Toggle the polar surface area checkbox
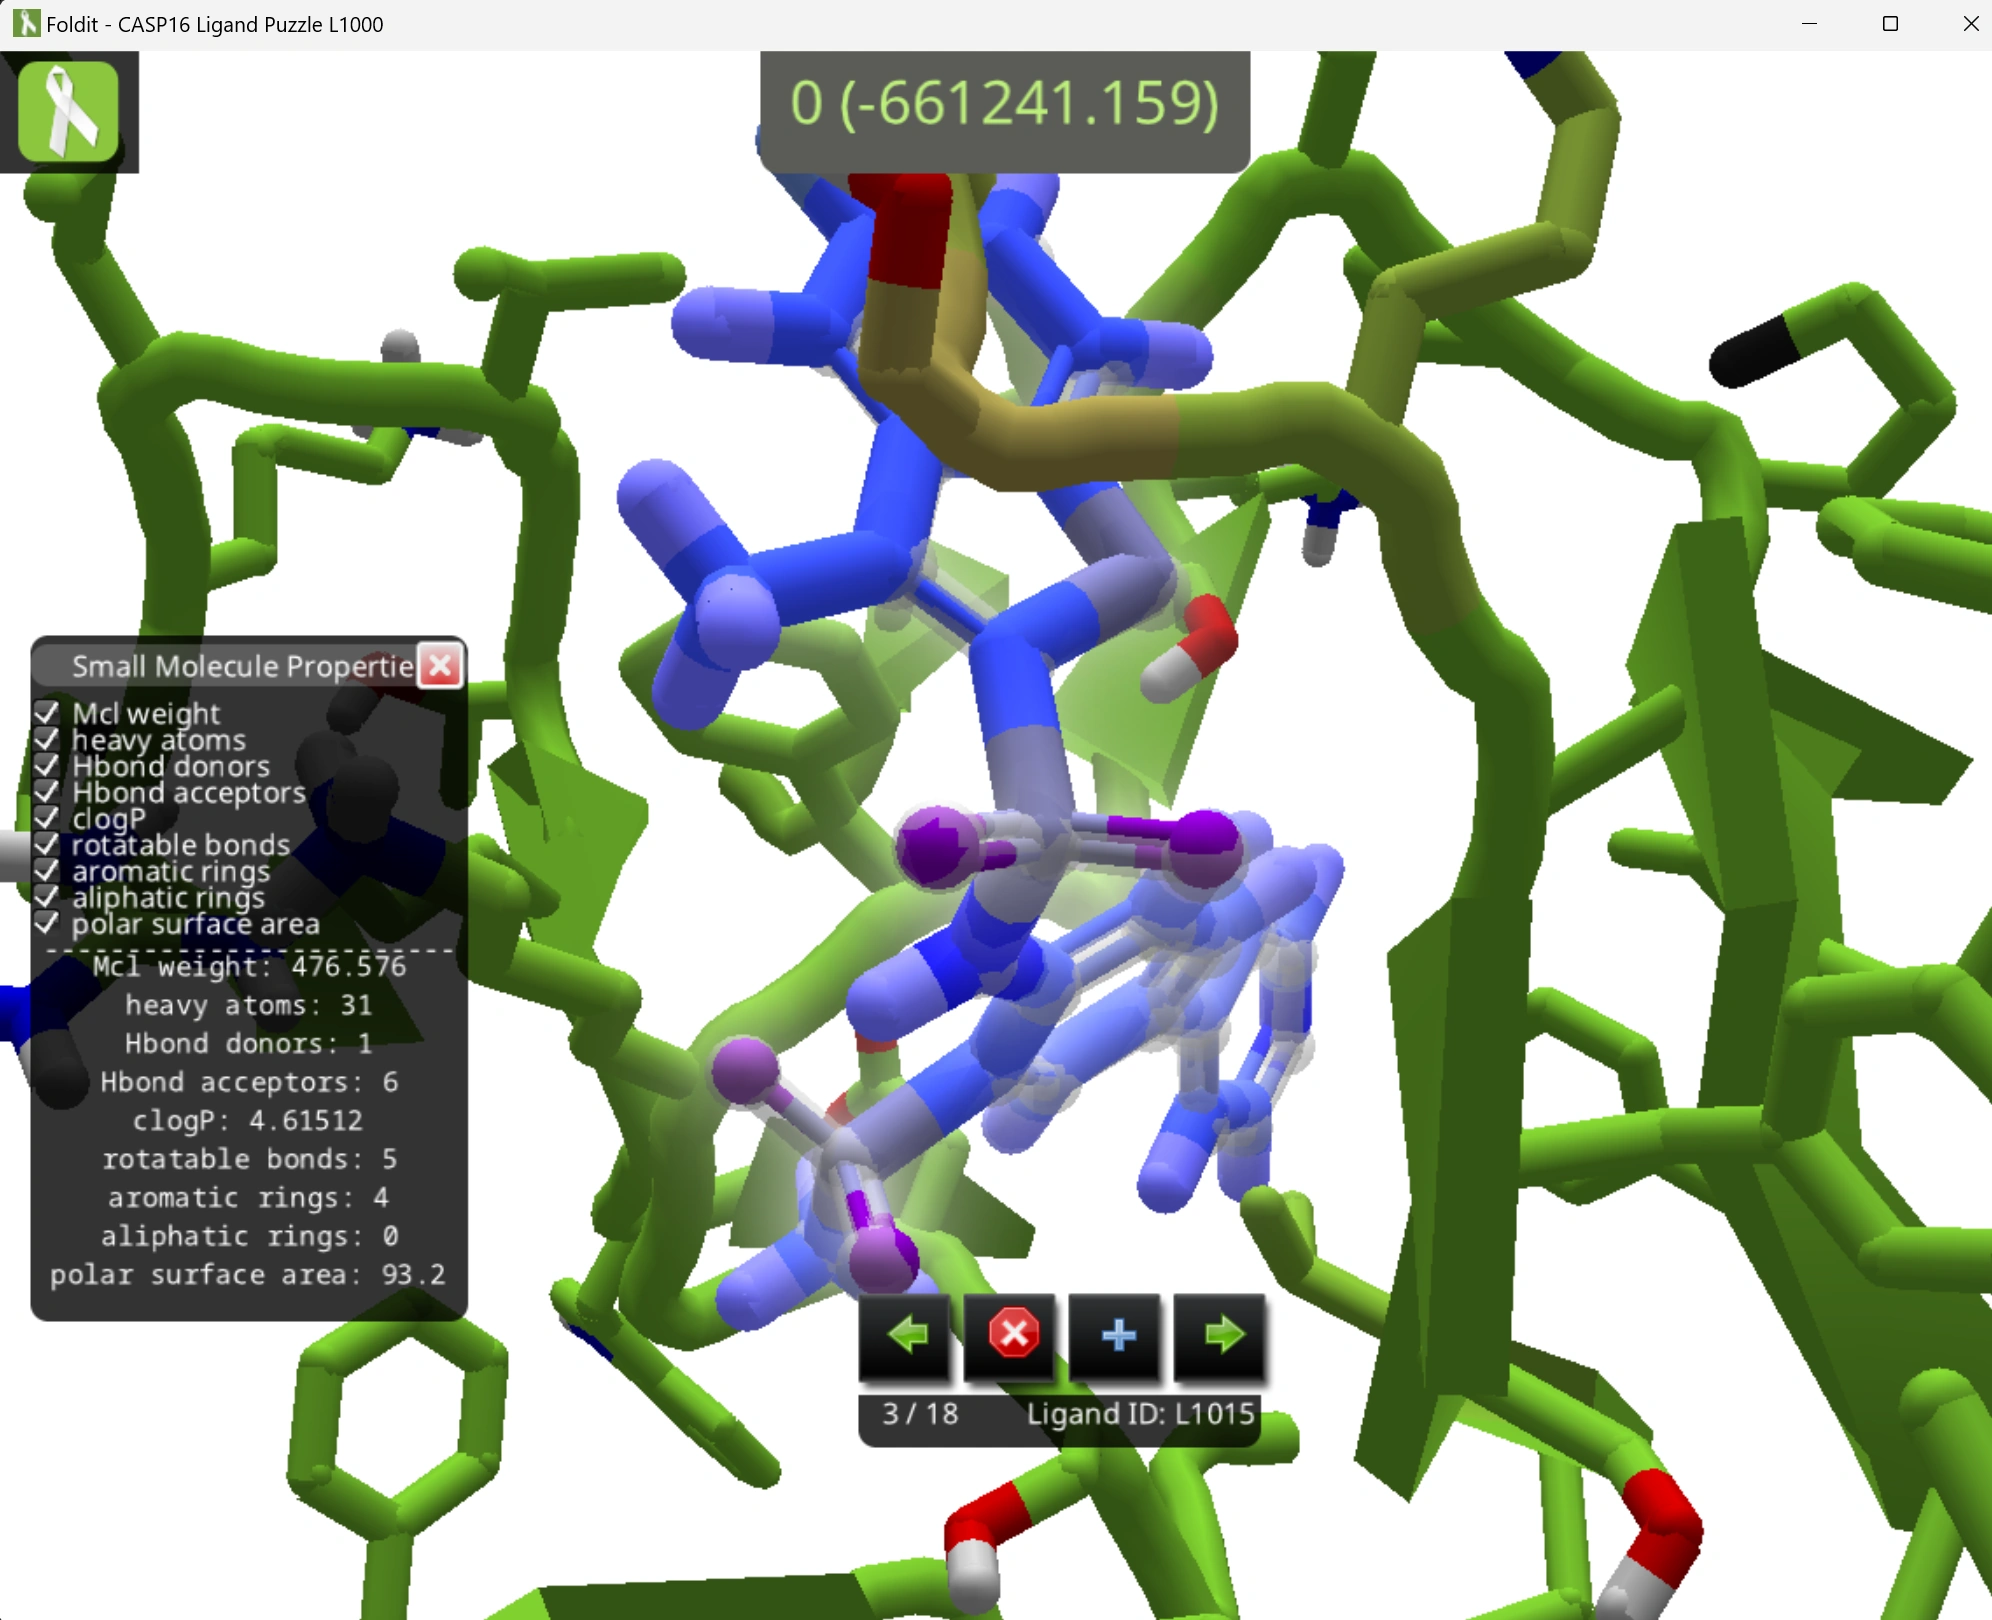The height and width of the screenshot is (1620, 1992). (47, 923)
